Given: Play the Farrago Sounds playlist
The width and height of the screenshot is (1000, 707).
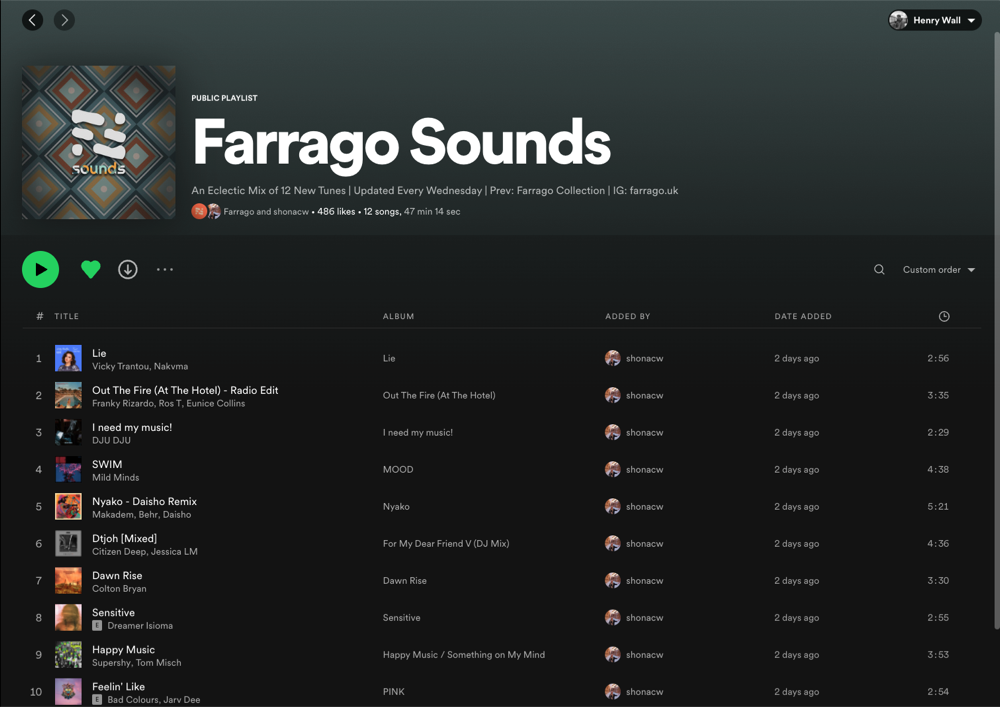Looking at the screenshot, I should click(40, 269).
